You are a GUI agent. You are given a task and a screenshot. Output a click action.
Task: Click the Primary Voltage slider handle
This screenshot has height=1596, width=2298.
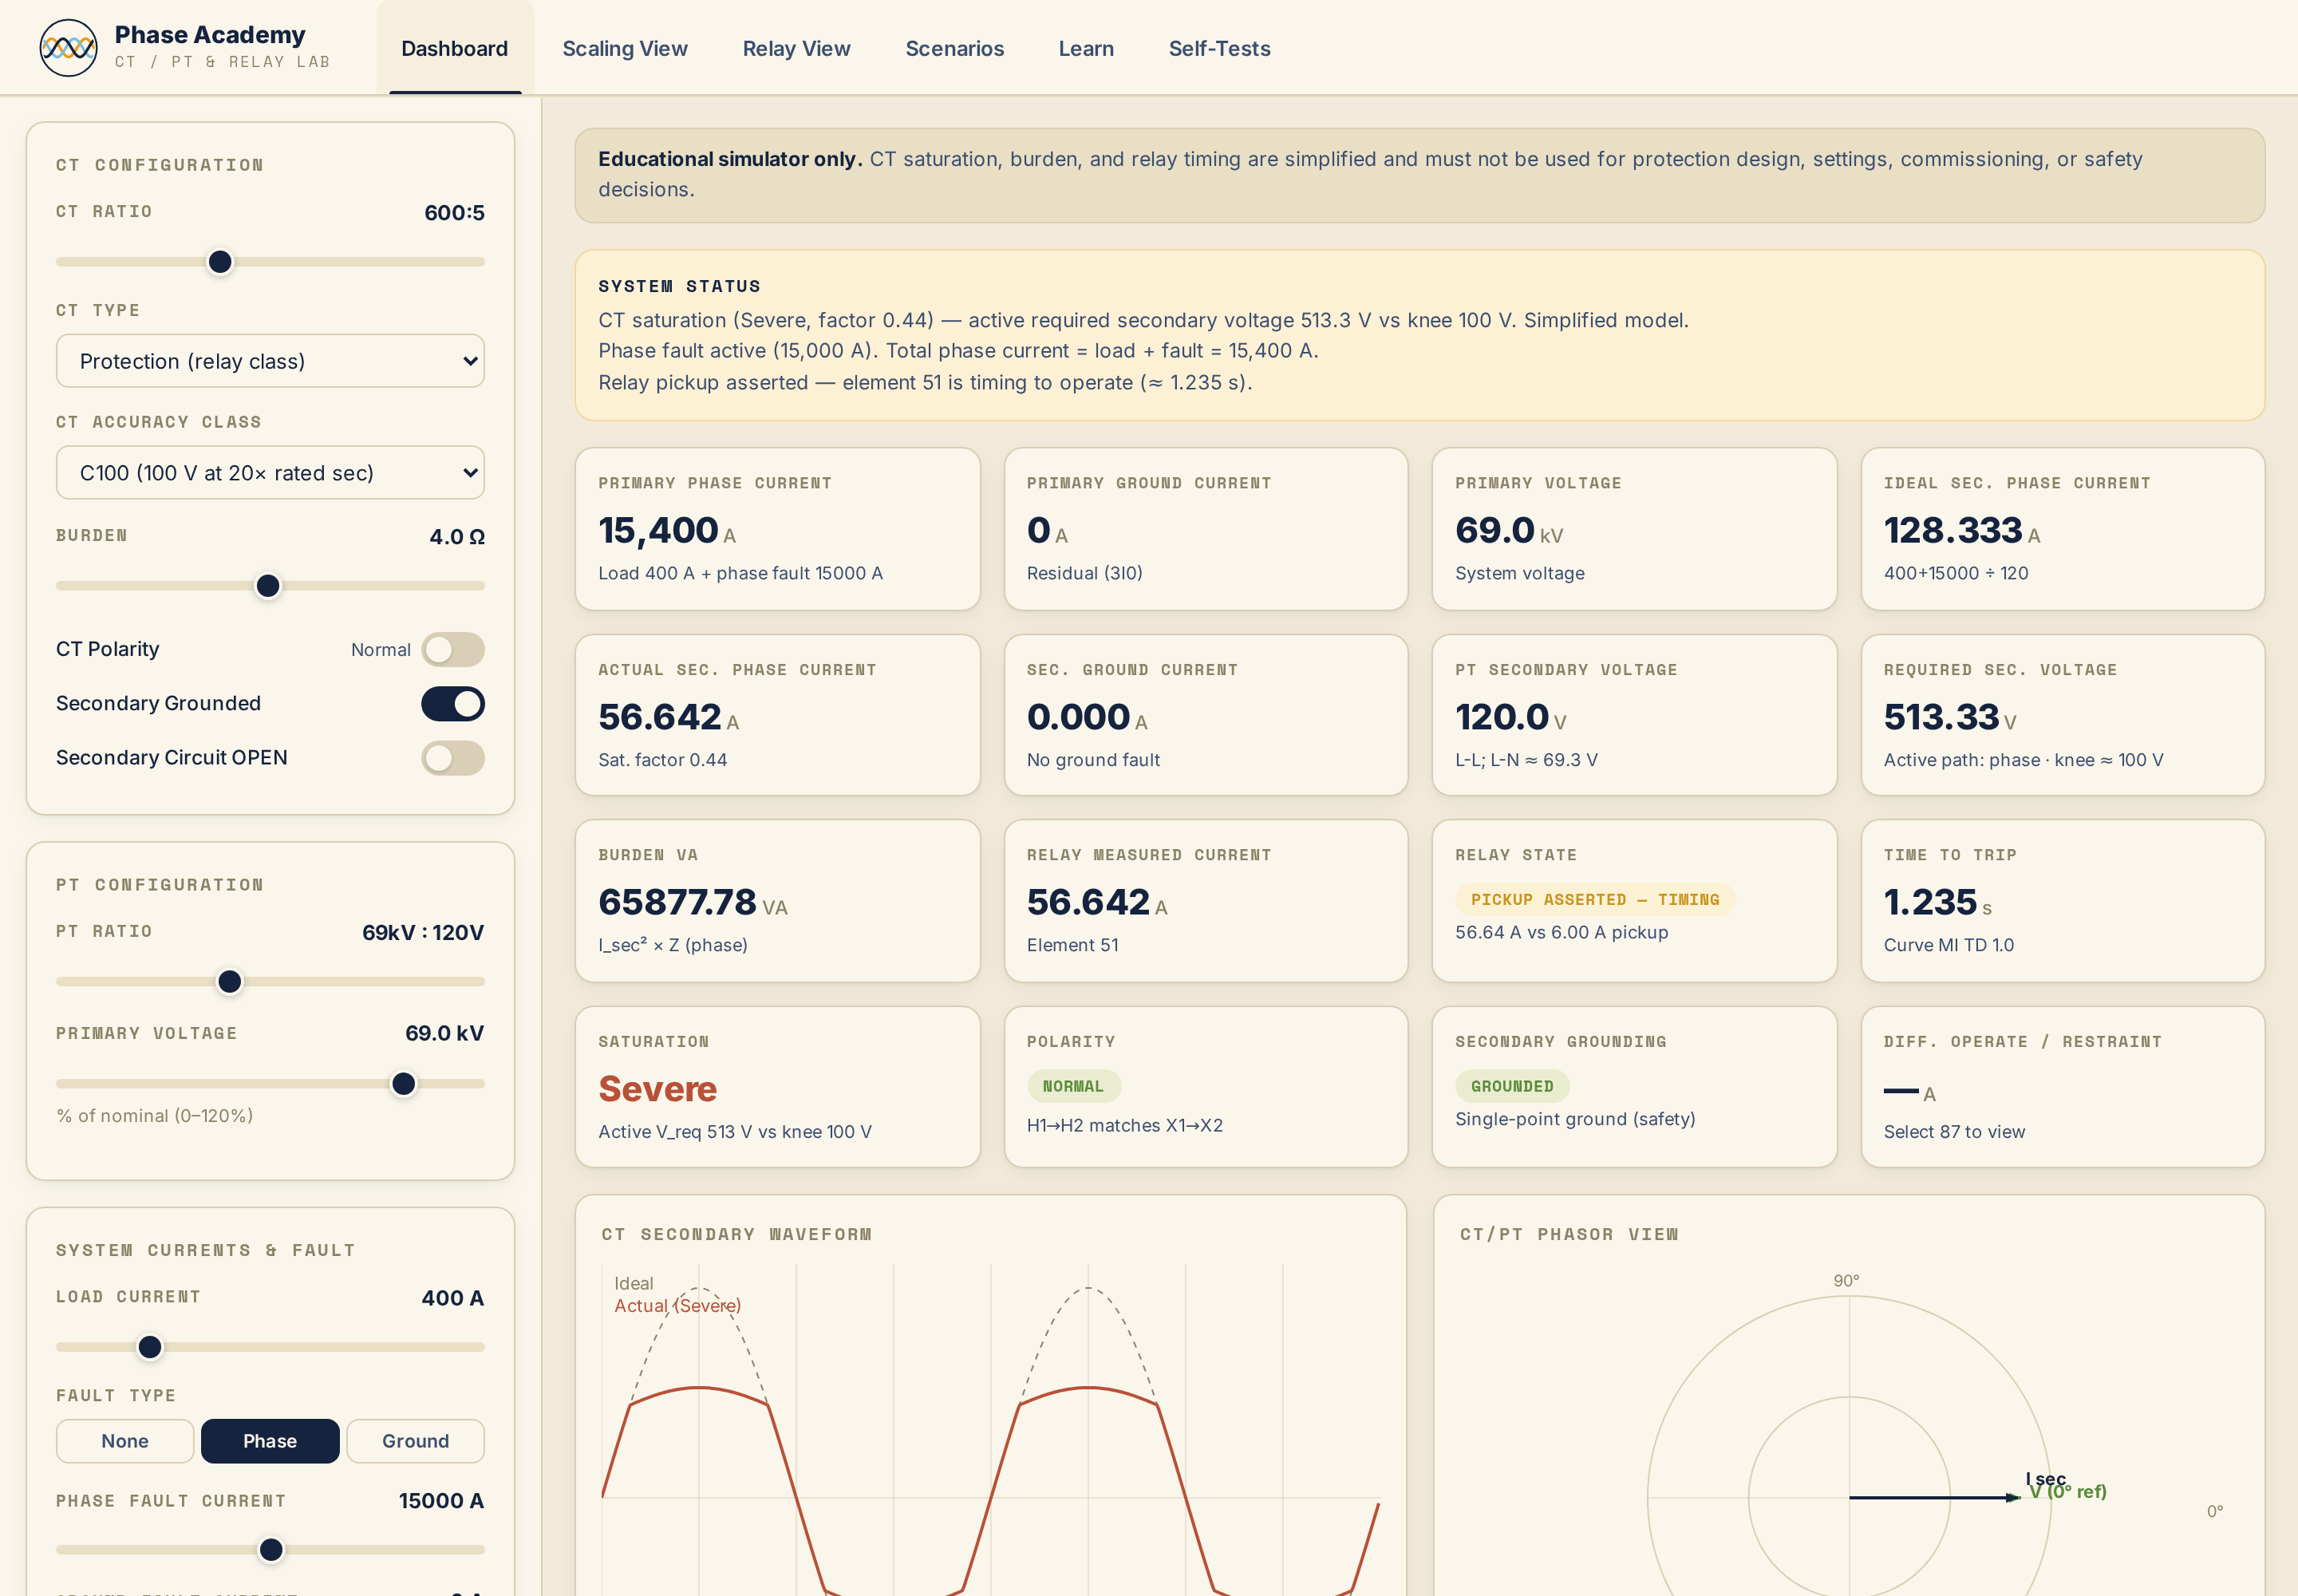[403, 1084]
